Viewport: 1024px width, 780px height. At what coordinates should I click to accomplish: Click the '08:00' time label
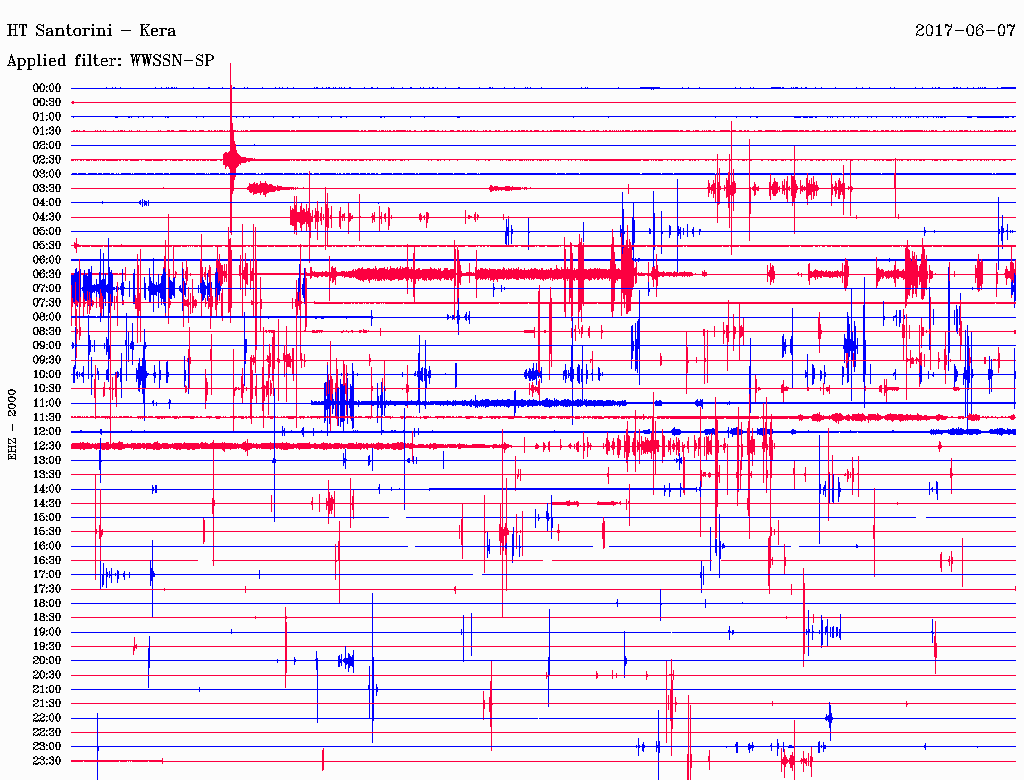click(x=47, y=317)
